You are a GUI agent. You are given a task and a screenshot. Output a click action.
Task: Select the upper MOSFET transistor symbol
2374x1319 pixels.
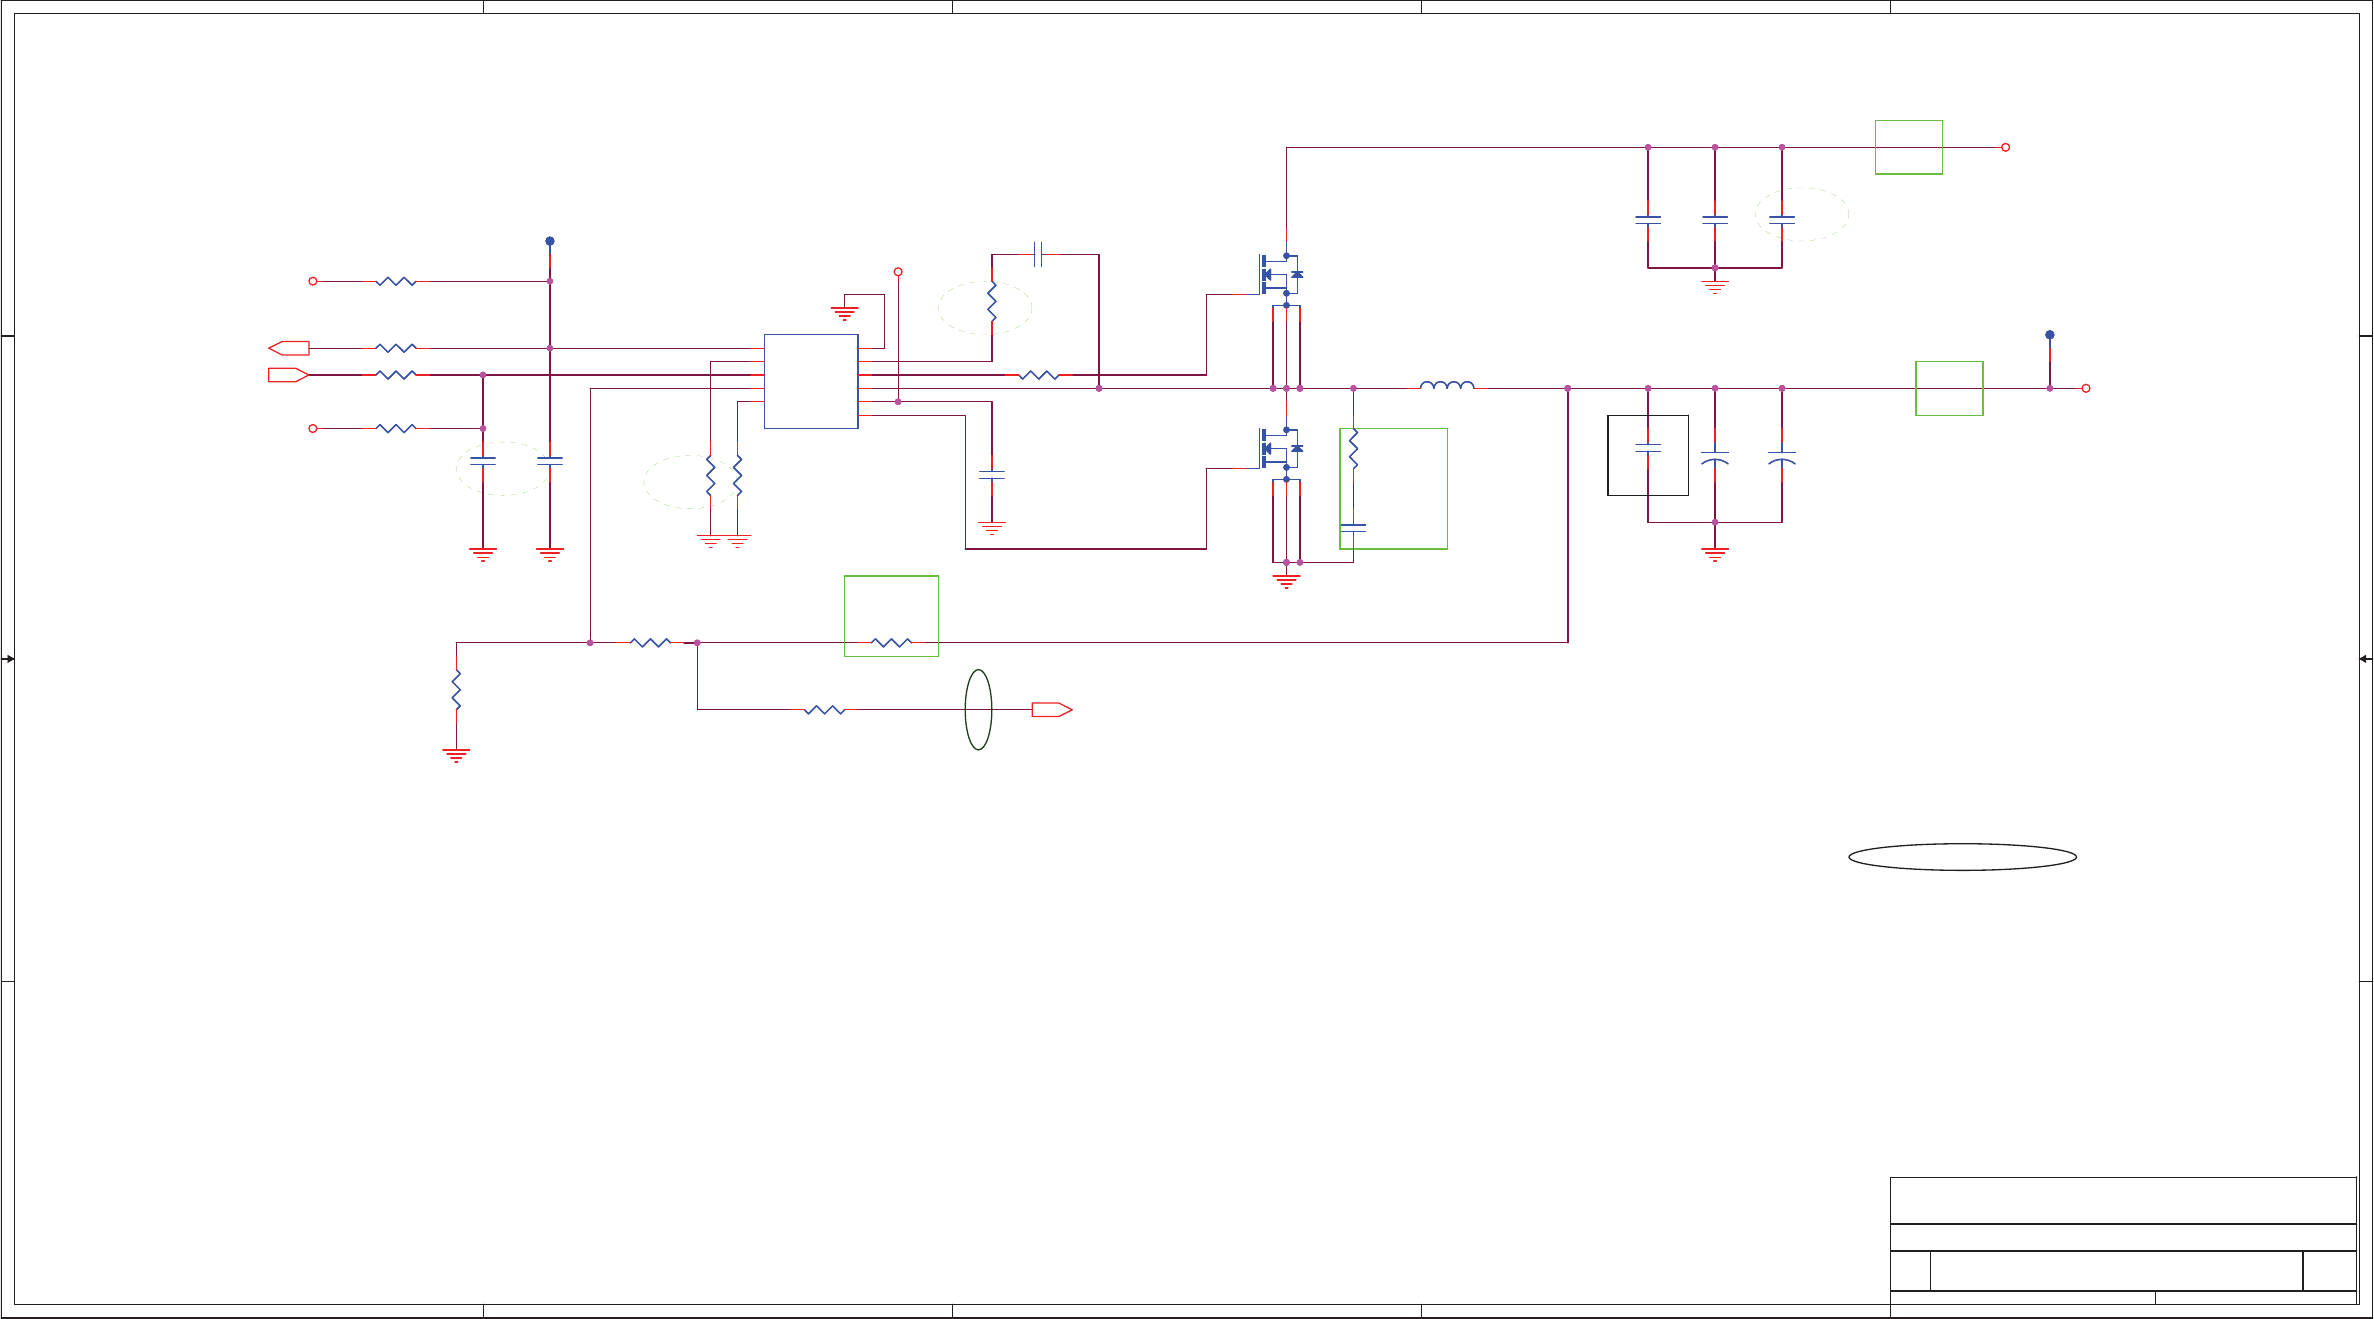click(x=1280, y=274)
